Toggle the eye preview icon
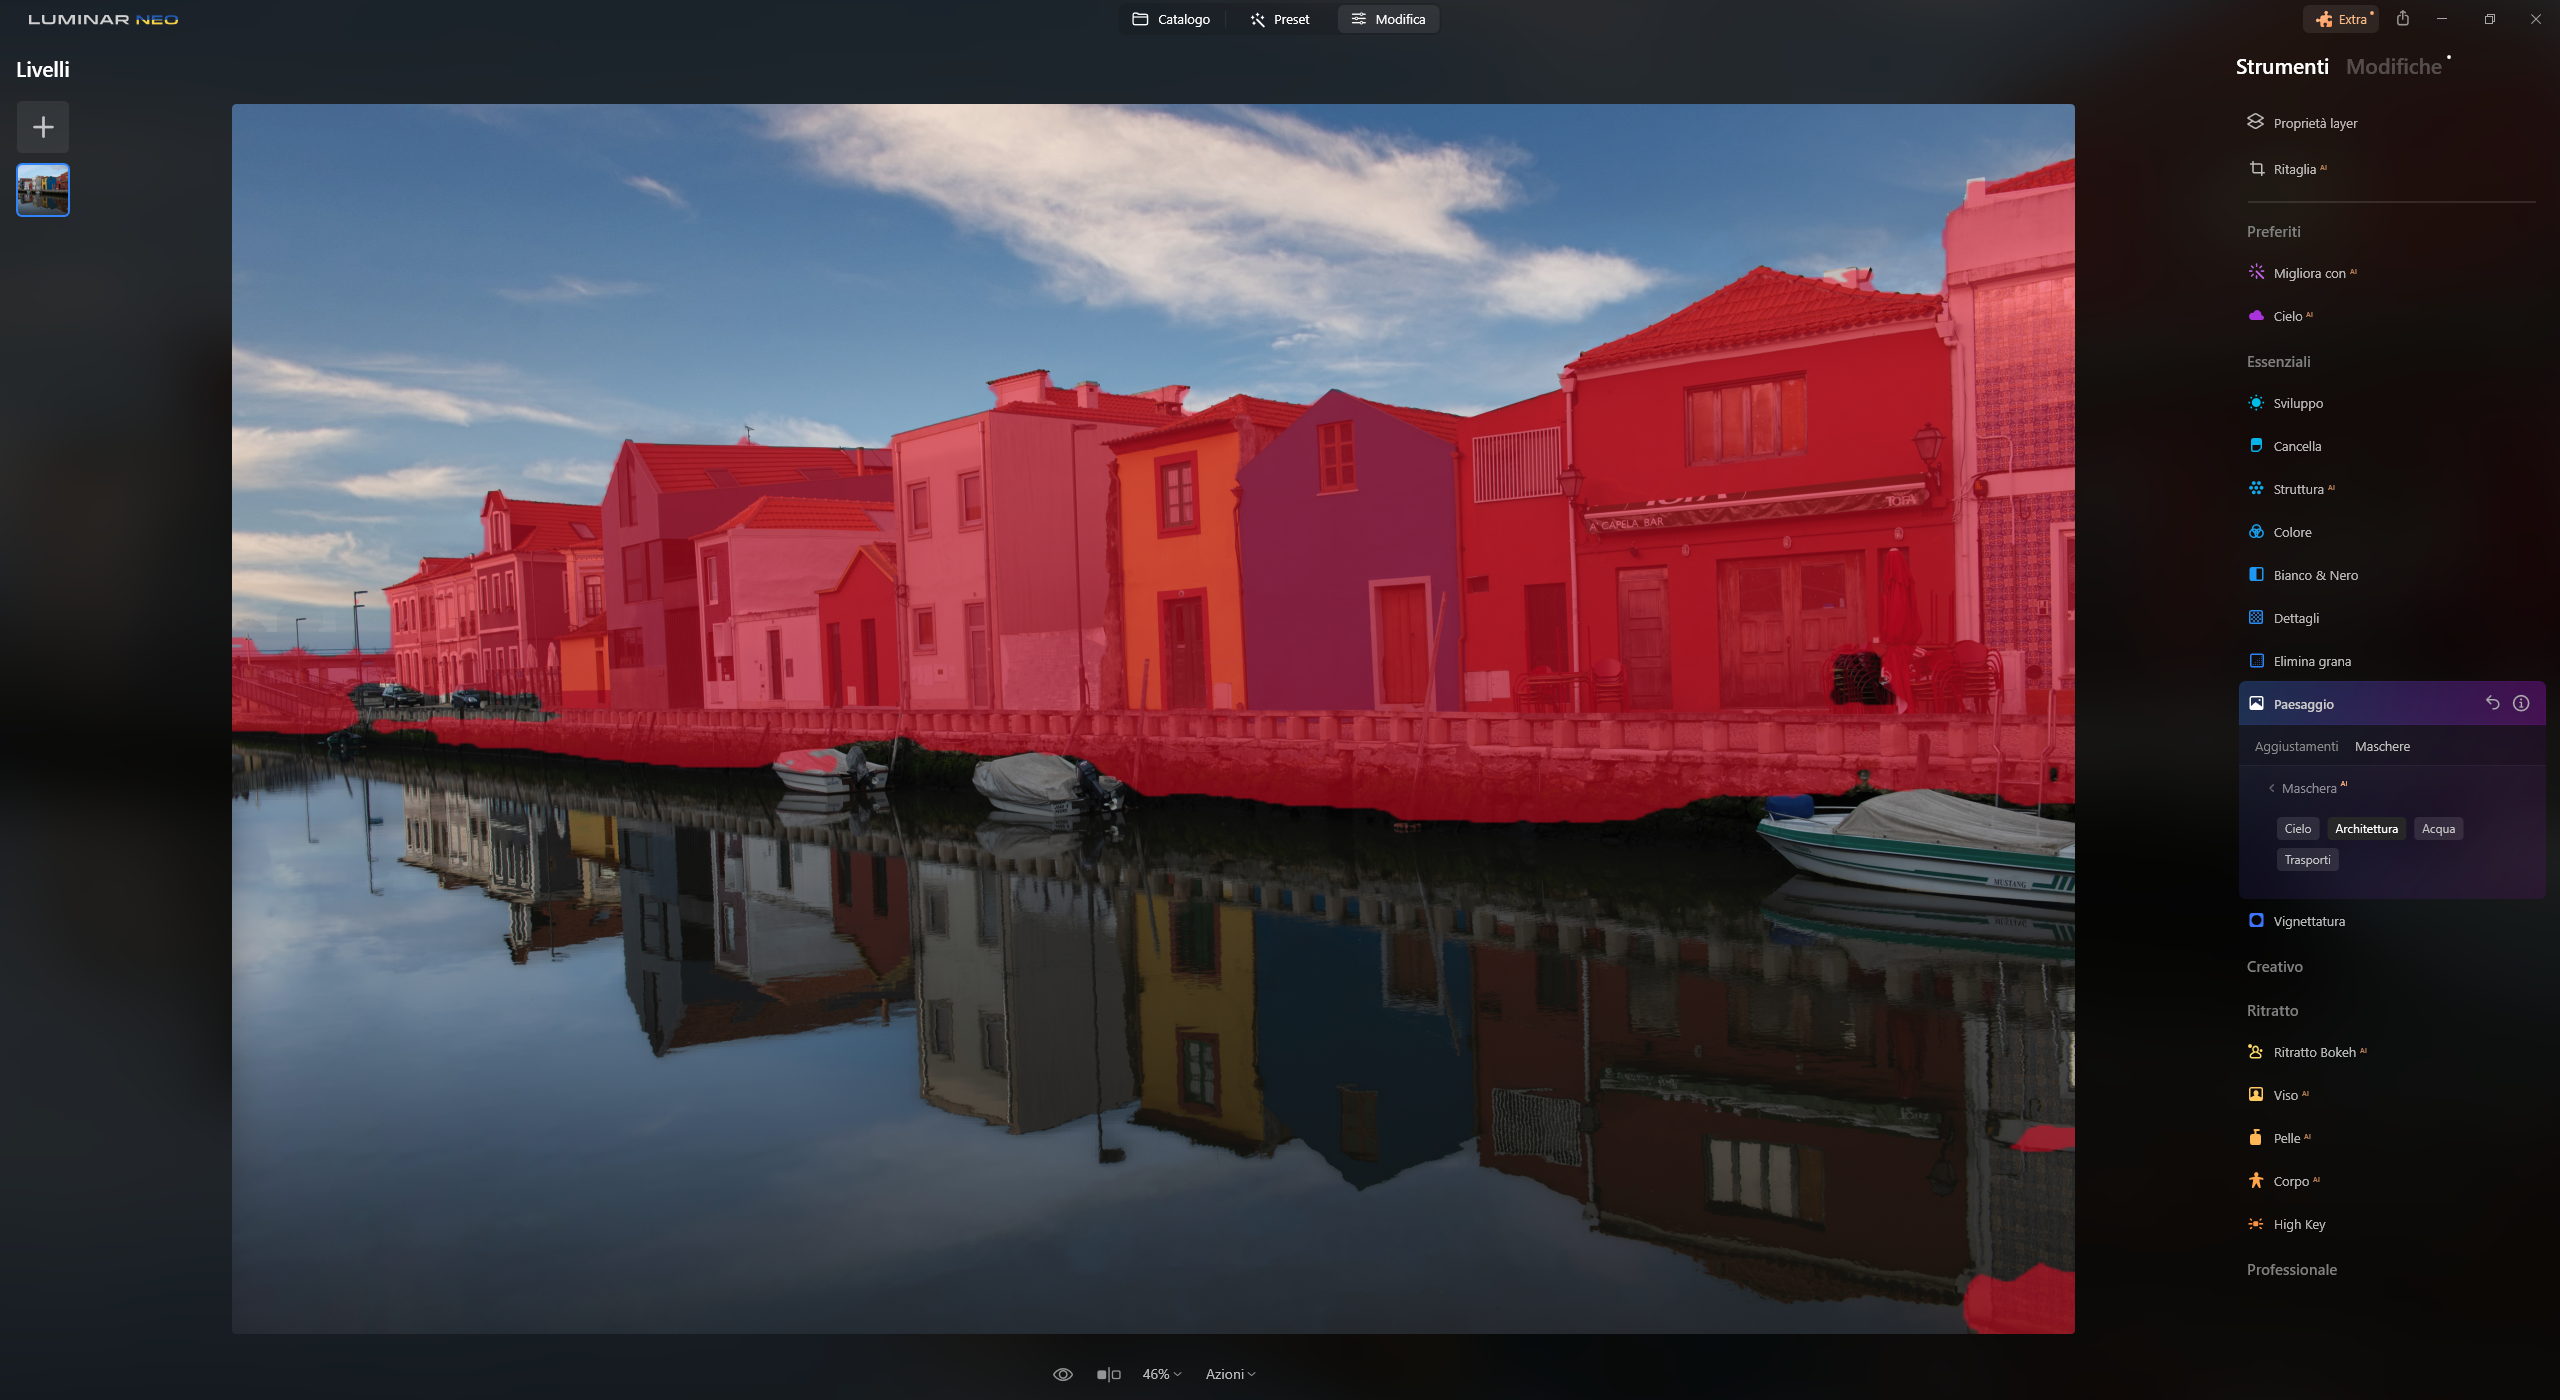 click(x=1062, y=1374)
